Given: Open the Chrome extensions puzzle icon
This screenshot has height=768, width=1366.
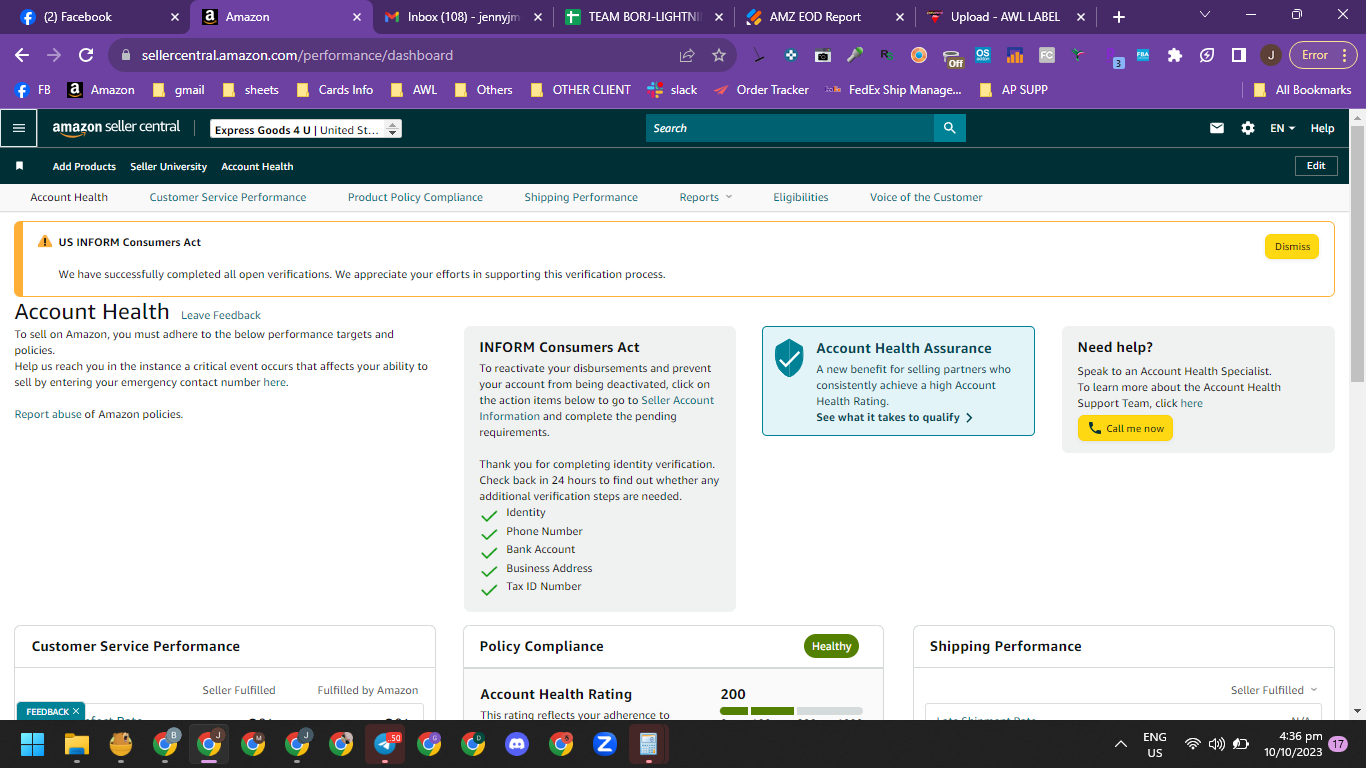Looking at the screenshot, I should tap(1175, 55).
